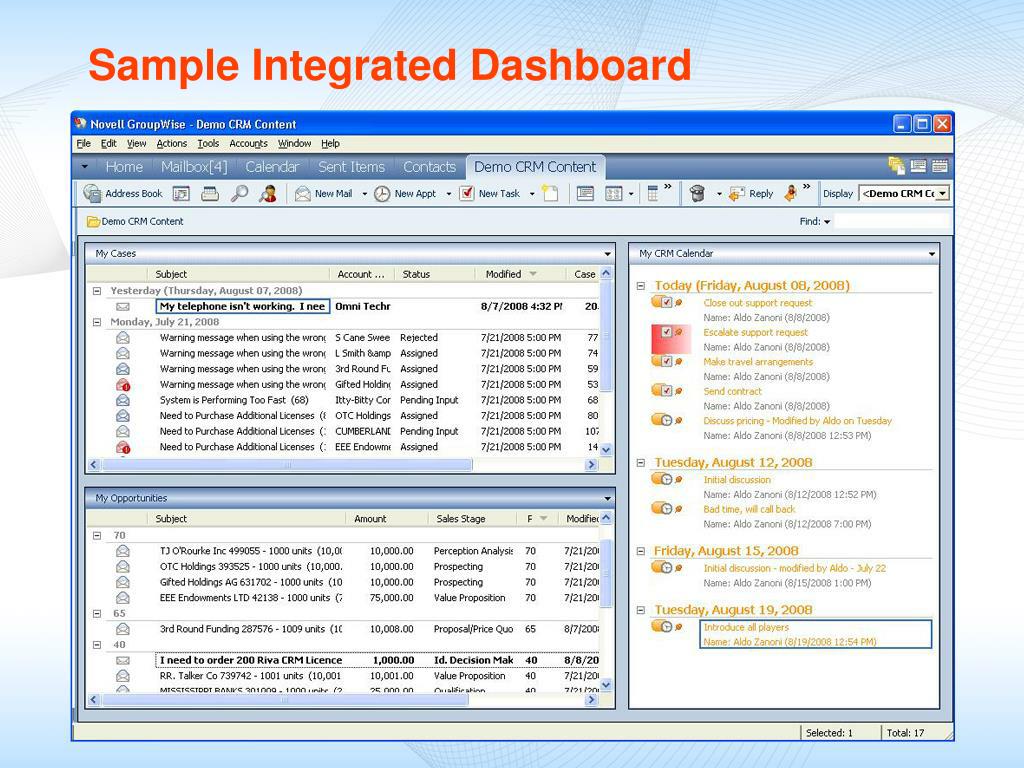Check off Close out support request task

[665, 302]
